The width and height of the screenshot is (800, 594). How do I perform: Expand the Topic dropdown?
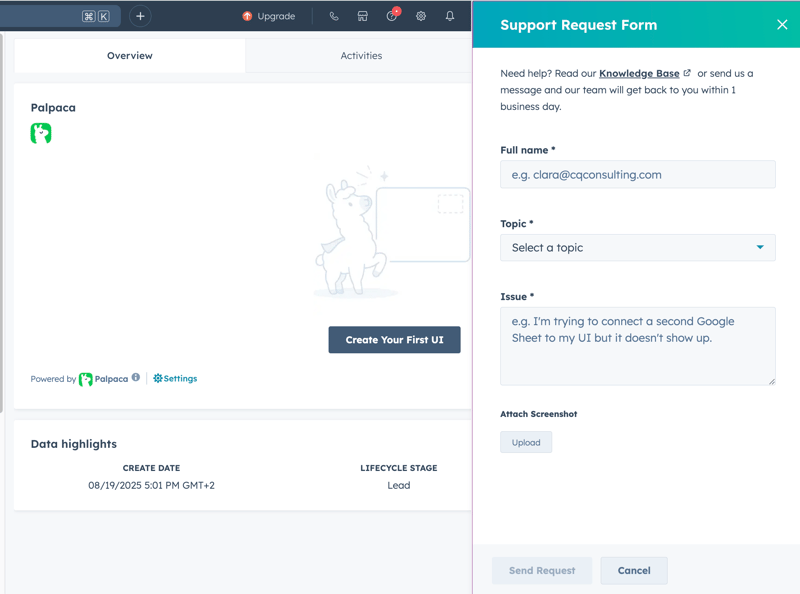pyautogui.click(x=637, y=247)
